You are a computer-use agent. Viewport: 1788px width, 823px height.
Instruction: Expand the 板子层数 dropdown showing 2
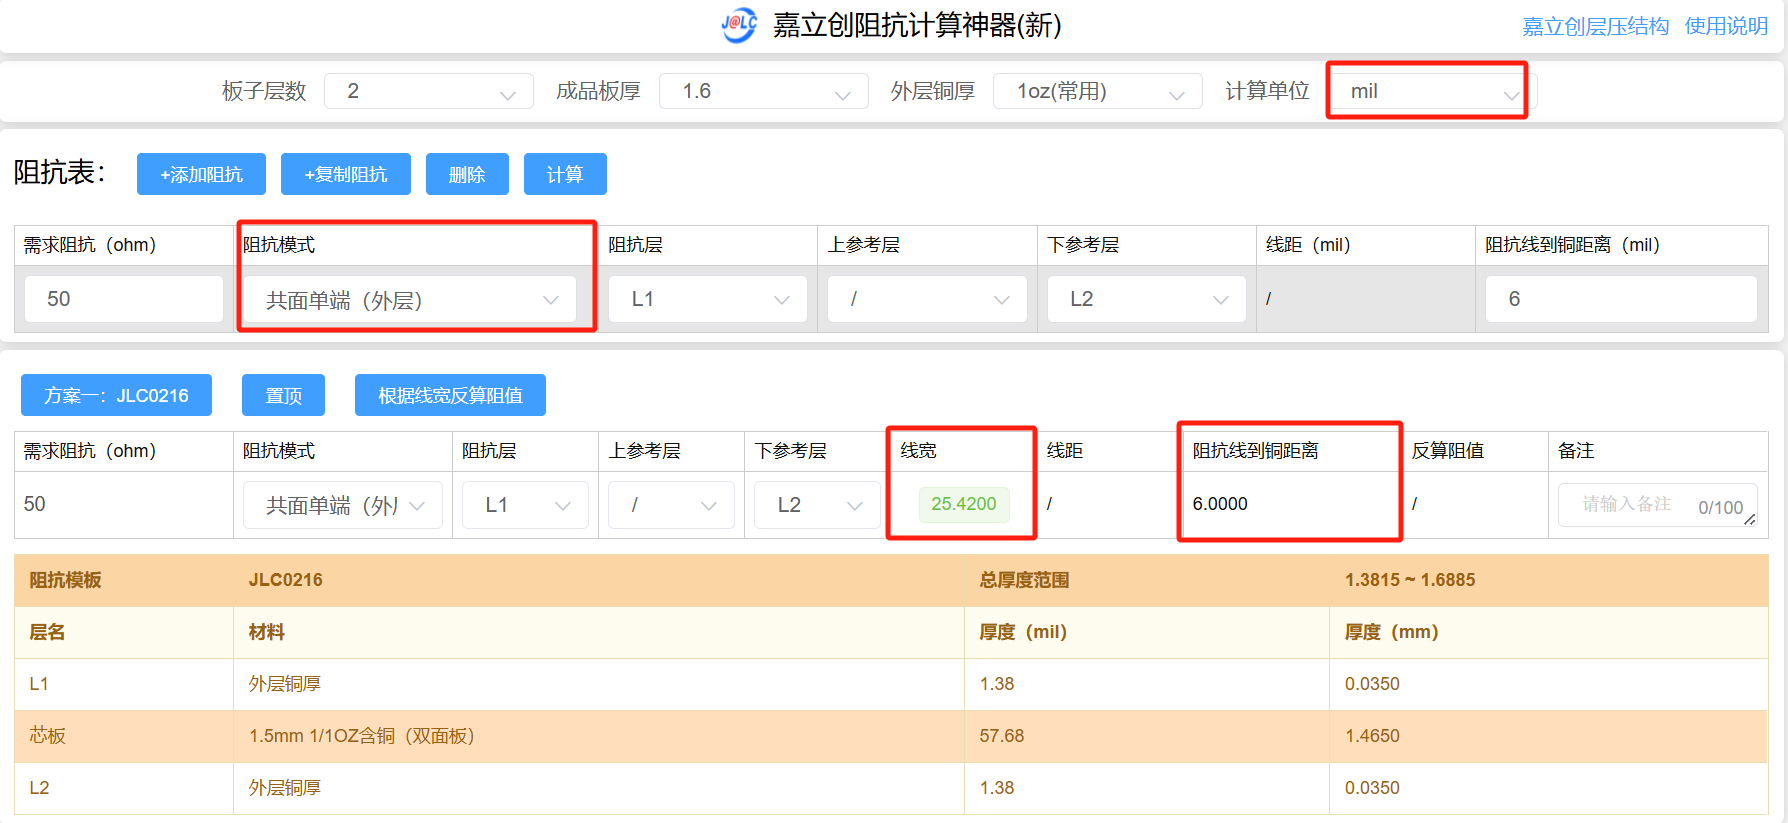(x=429, y=91)
